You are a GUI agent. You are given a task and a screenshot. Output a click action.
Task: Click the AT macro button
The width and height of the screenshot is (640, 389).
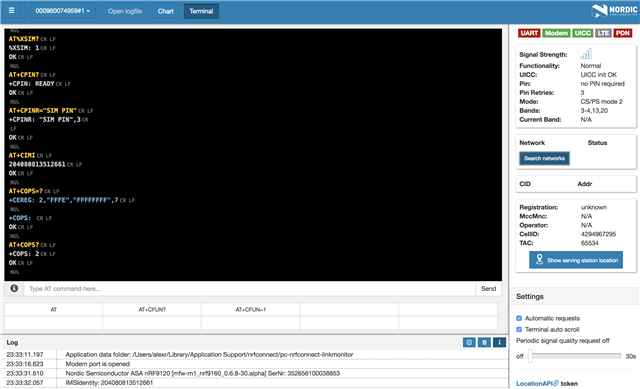tap(53, 309)
